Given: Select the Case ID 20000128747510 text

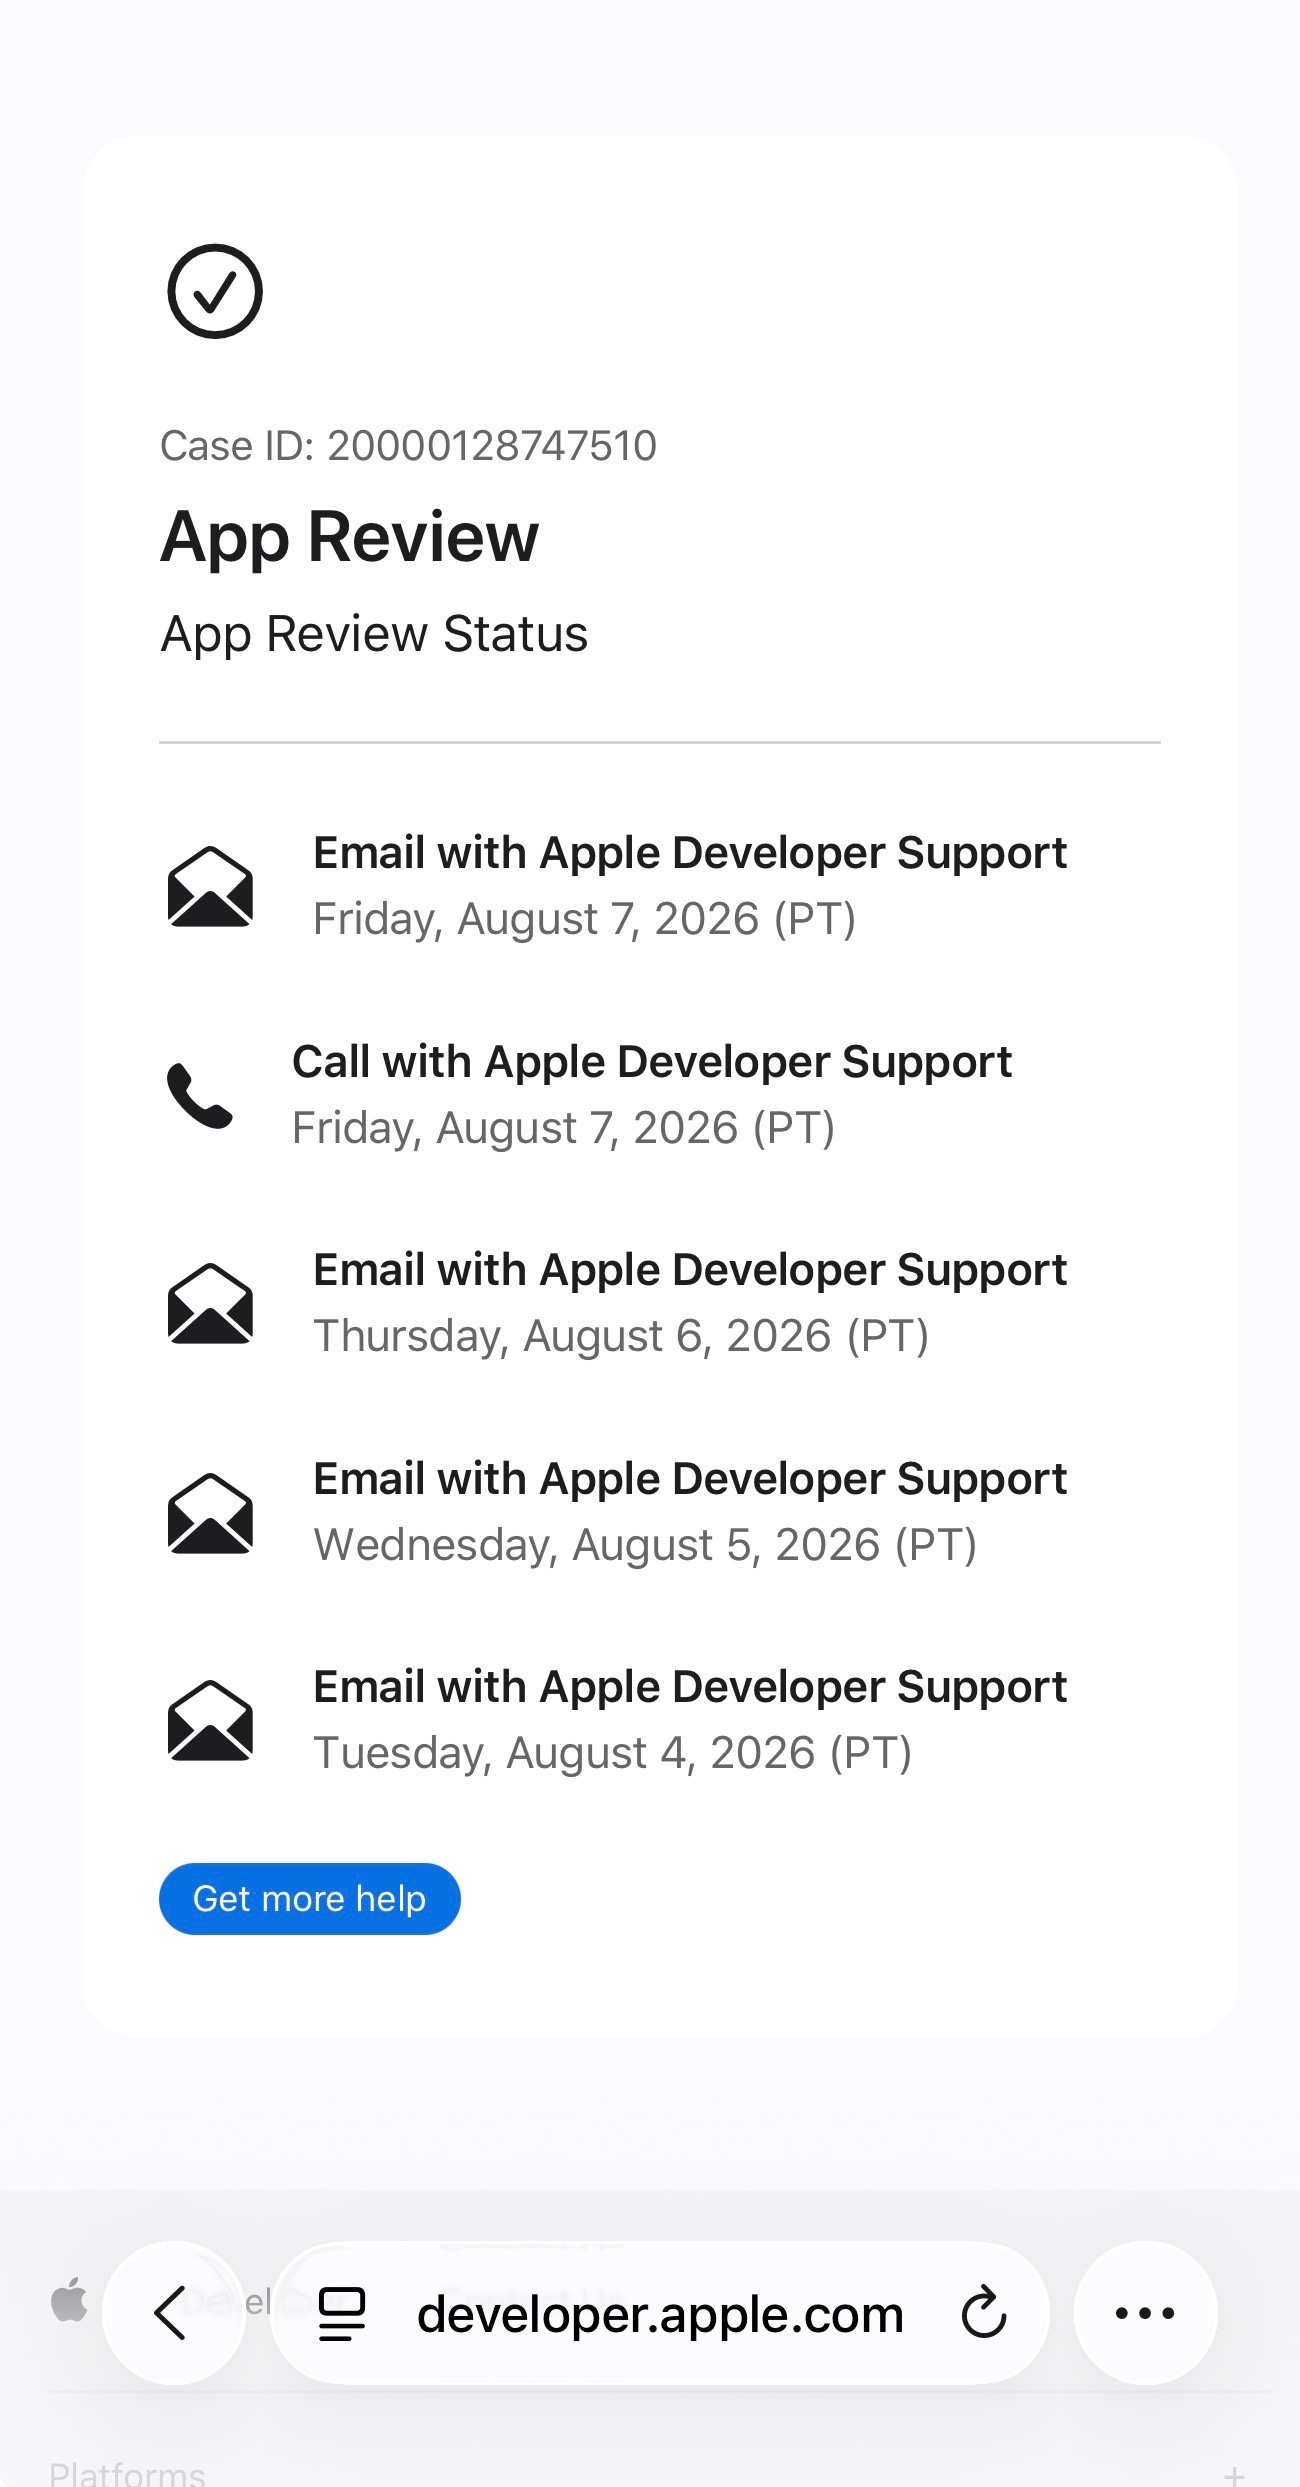Looking at the screenshot, I should (408, 446).
